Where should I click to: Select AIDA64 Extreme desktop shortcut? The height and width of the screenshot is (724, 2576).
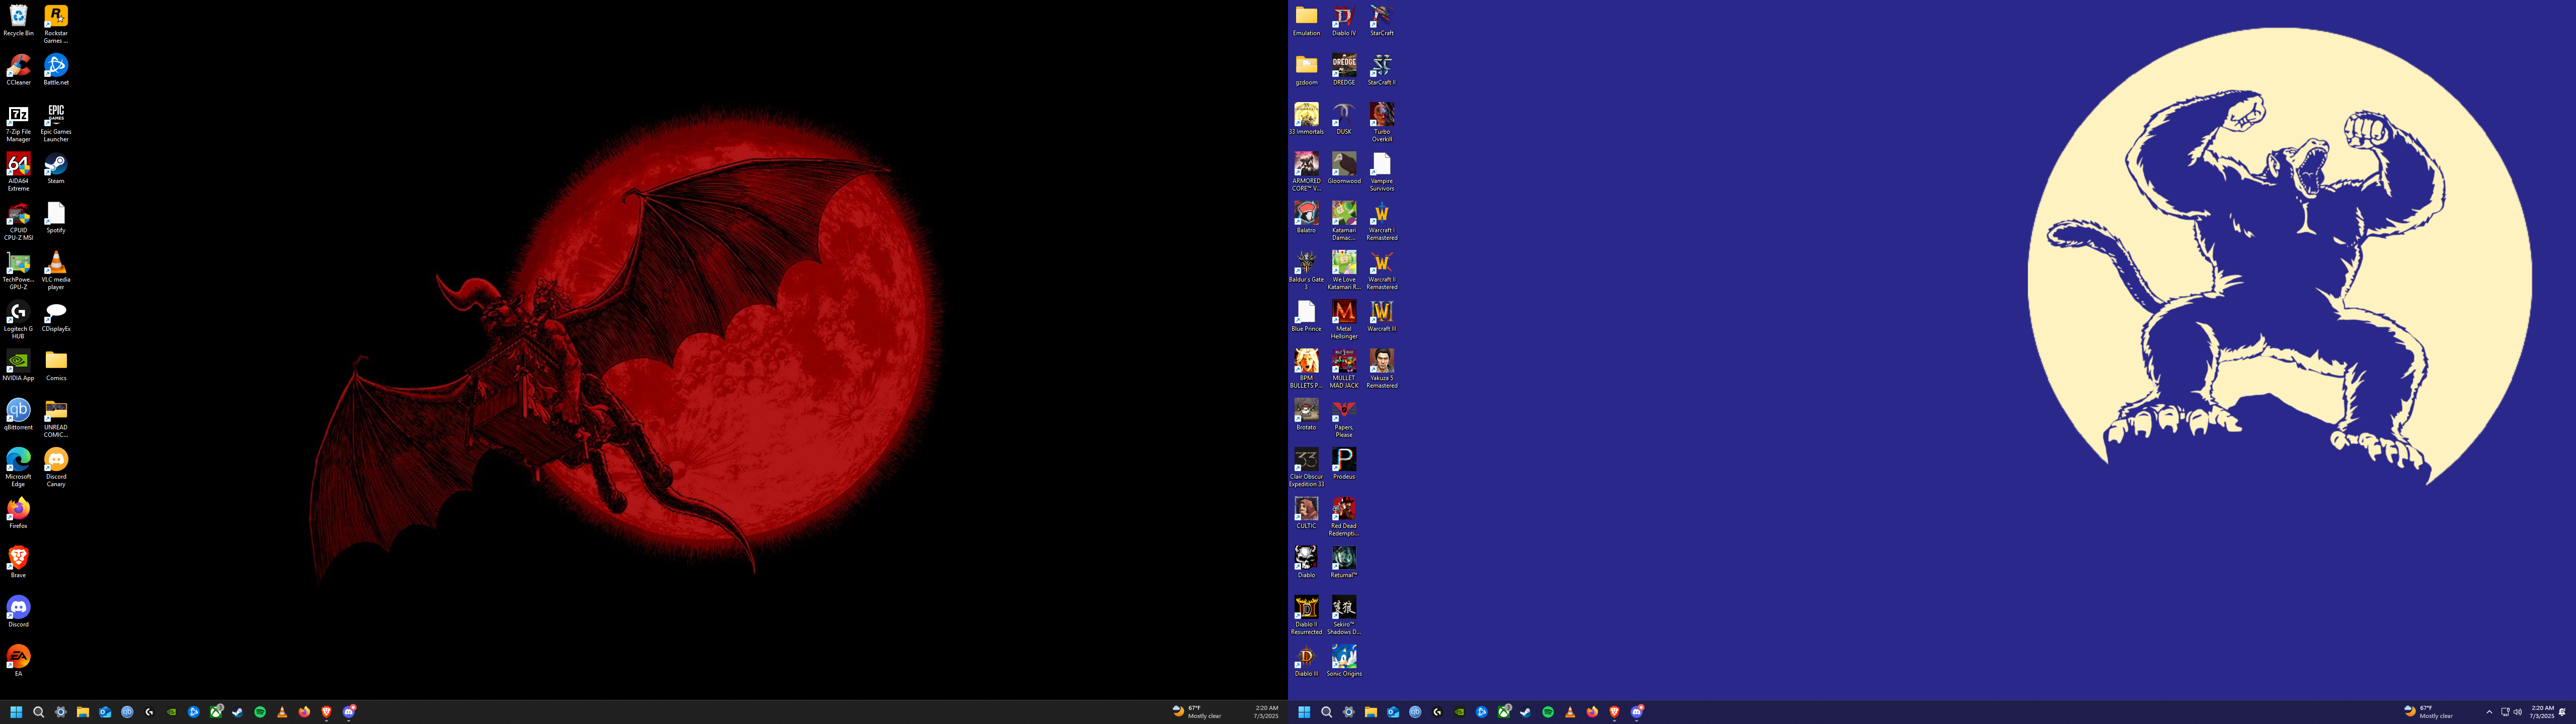pos(18,172)
